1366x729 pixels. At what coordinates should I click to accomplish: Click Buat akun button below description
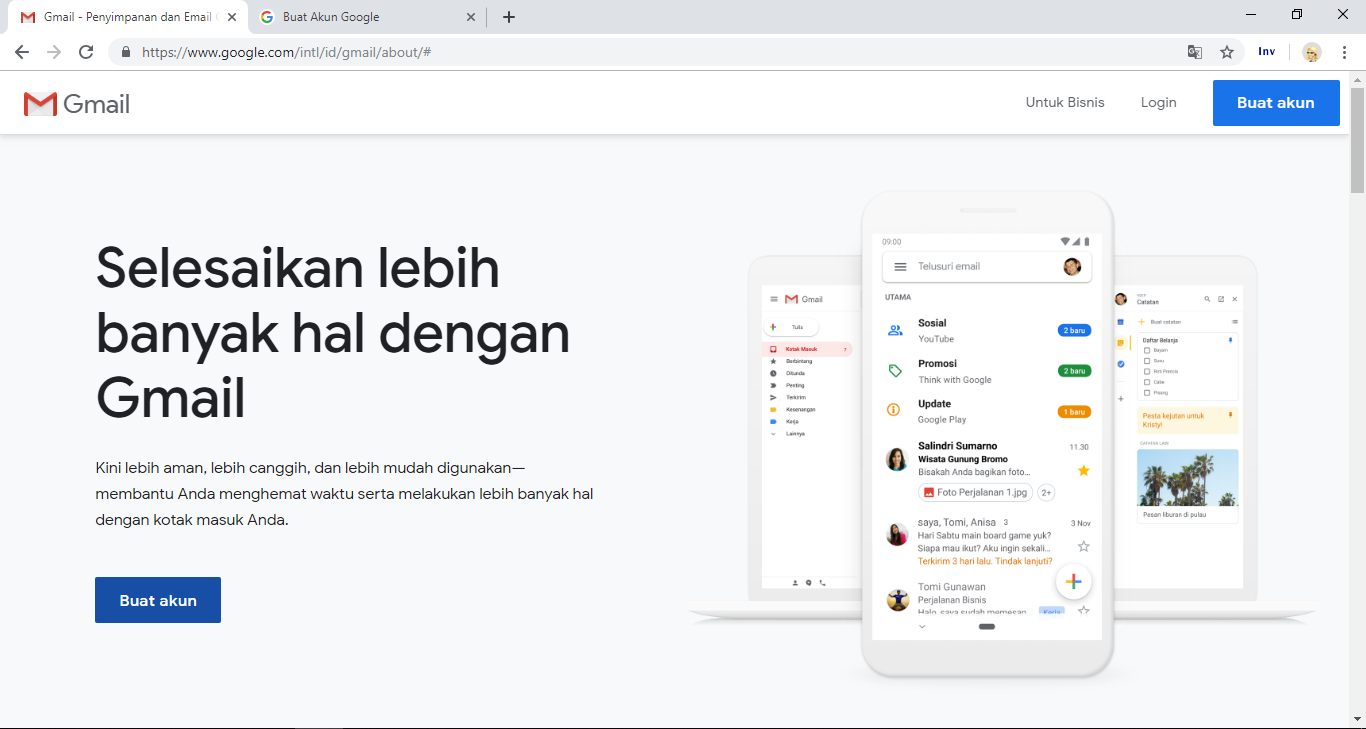(158, 600)
